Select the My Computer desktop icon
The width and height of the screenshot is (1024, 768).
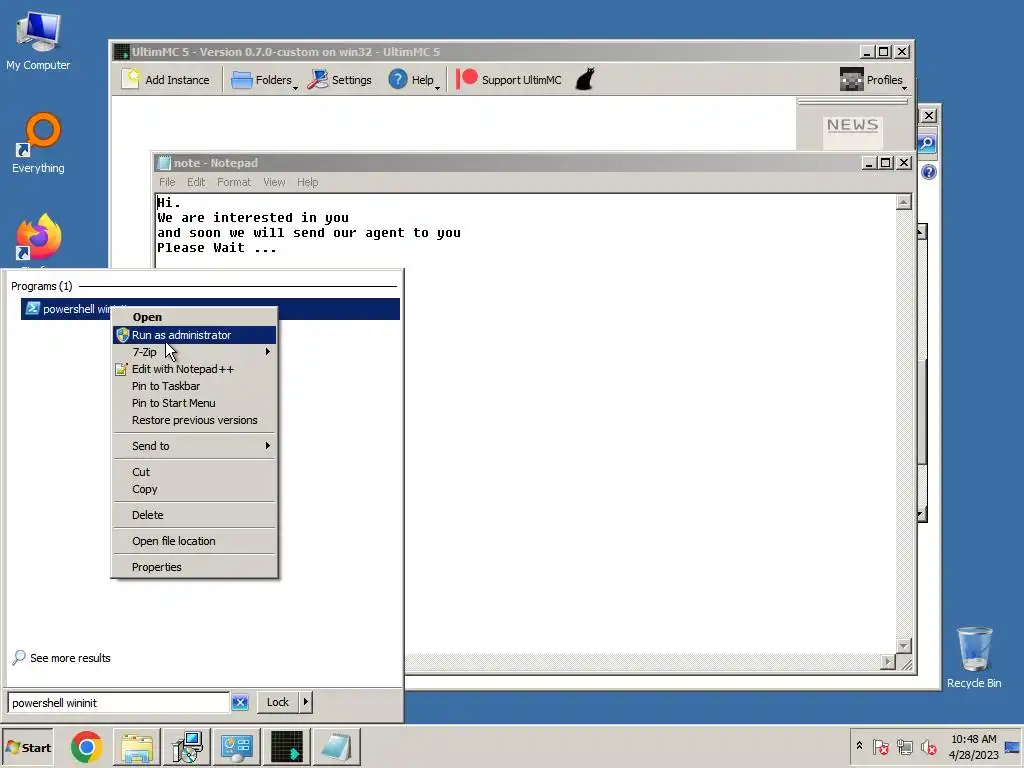(38, 40)
